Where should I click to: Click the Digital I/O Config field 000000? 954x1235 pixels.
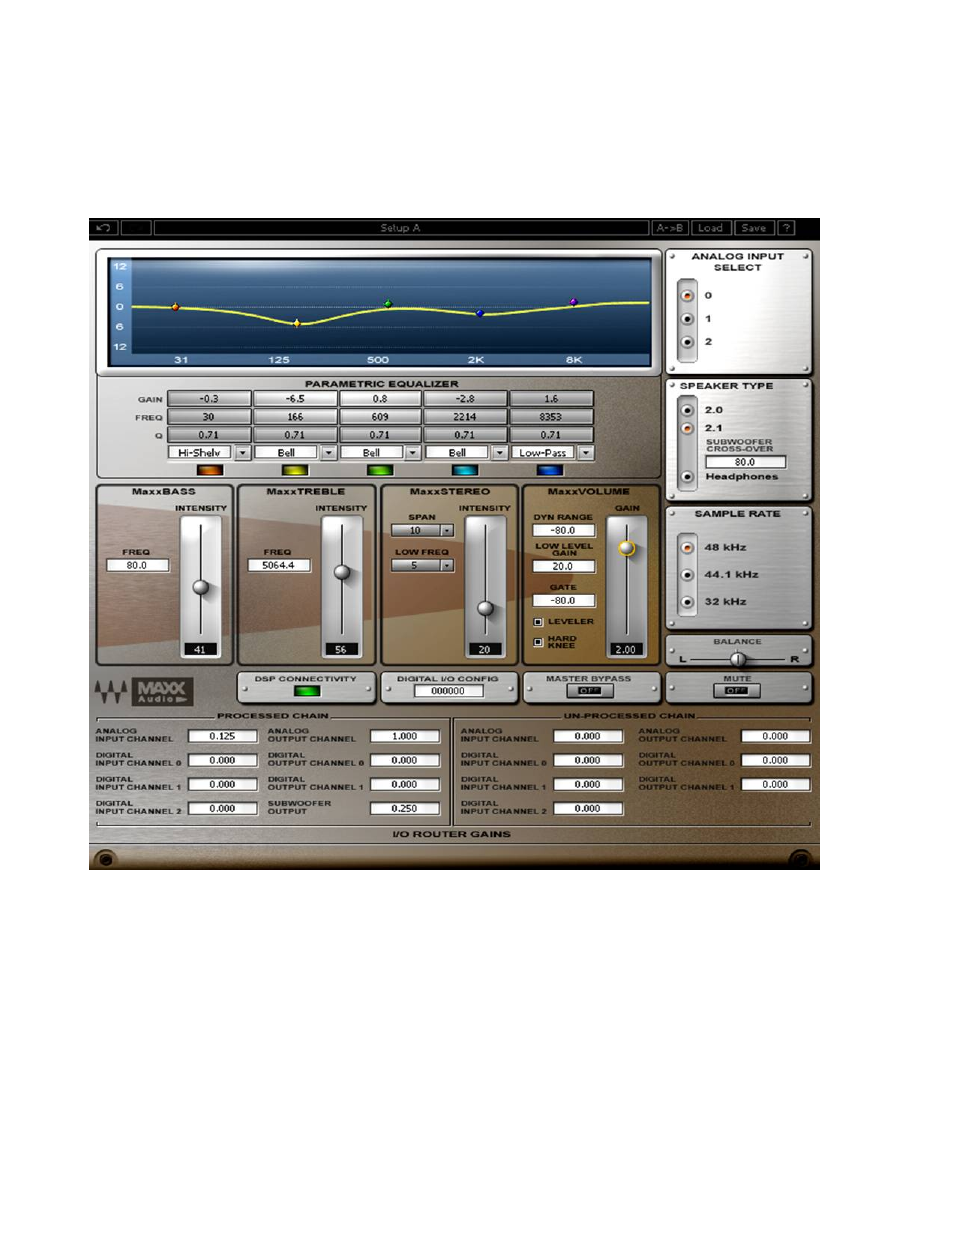[448, 691]
